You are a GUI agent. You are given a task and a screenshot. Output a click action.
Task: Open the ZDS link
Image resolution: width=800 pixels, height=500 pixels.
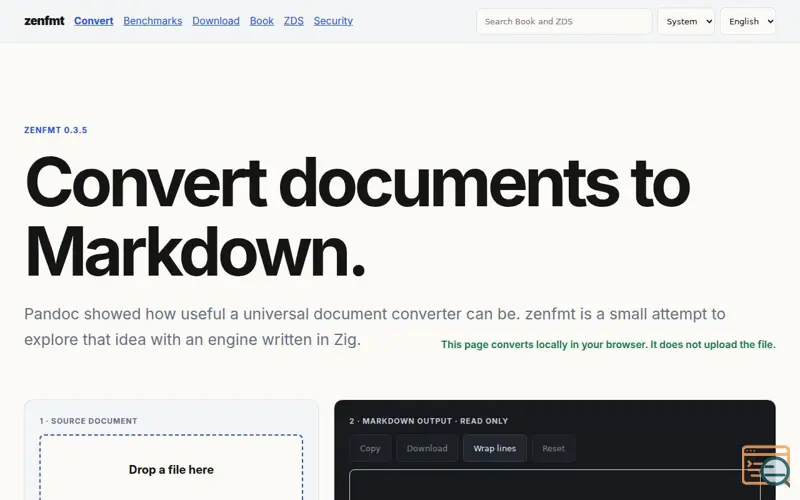coord(293,21)
